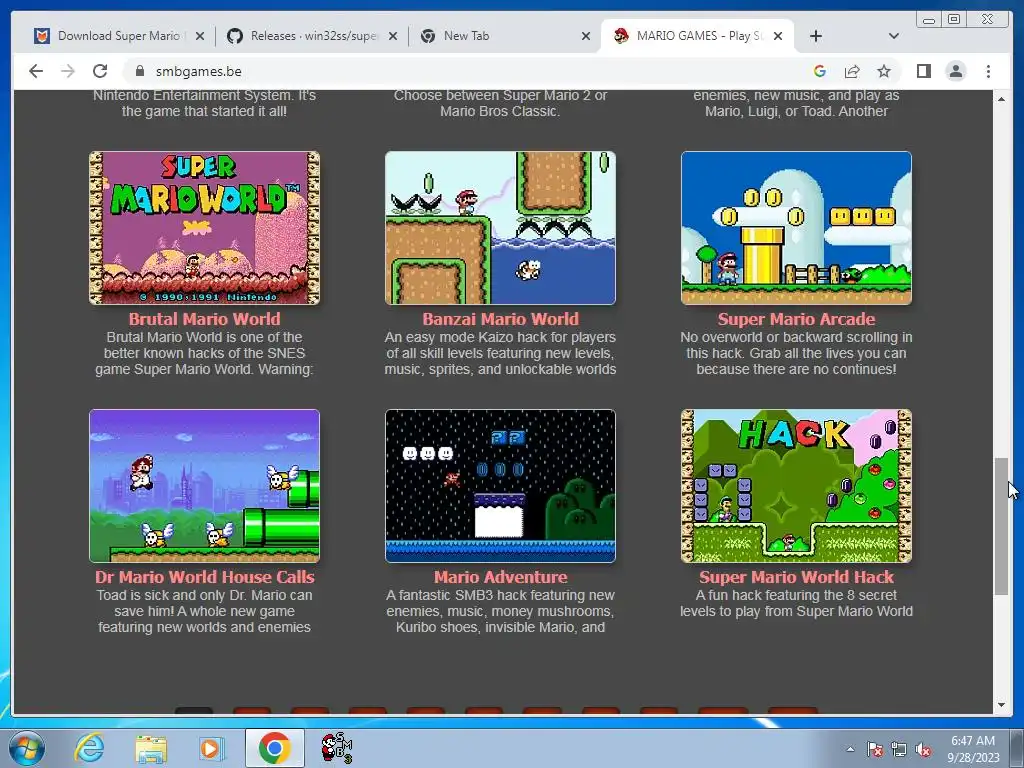Click the Brutal Mario World title link
The height and width of the screenshot is (768, 1024).
(204, 319)
